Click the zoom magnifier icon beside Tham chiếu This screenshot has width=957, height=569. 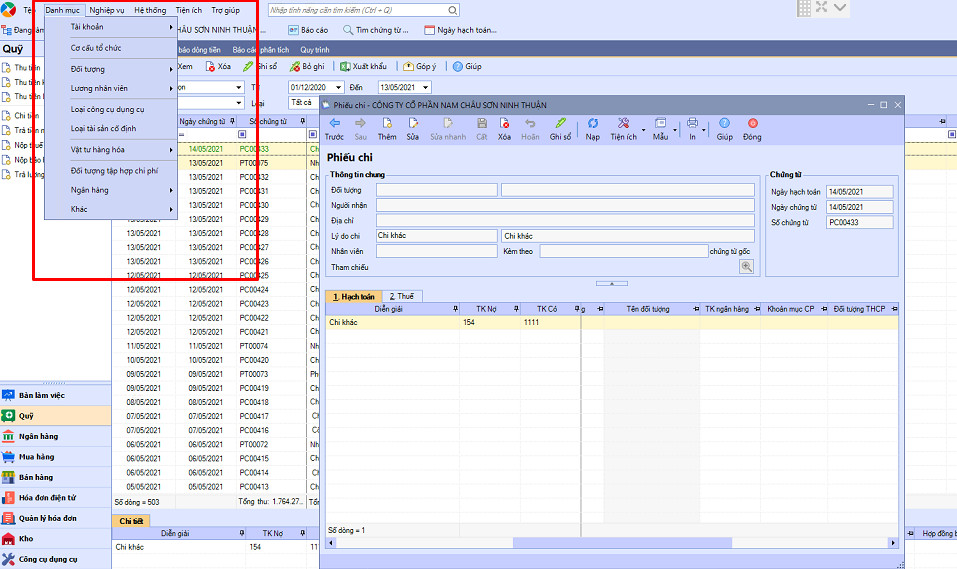[746, 266]
